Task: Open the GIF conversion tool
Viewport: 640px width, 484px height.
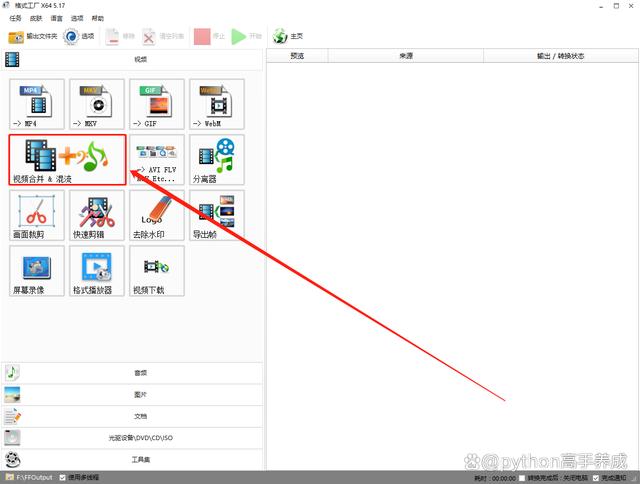Action: point(157,104)
